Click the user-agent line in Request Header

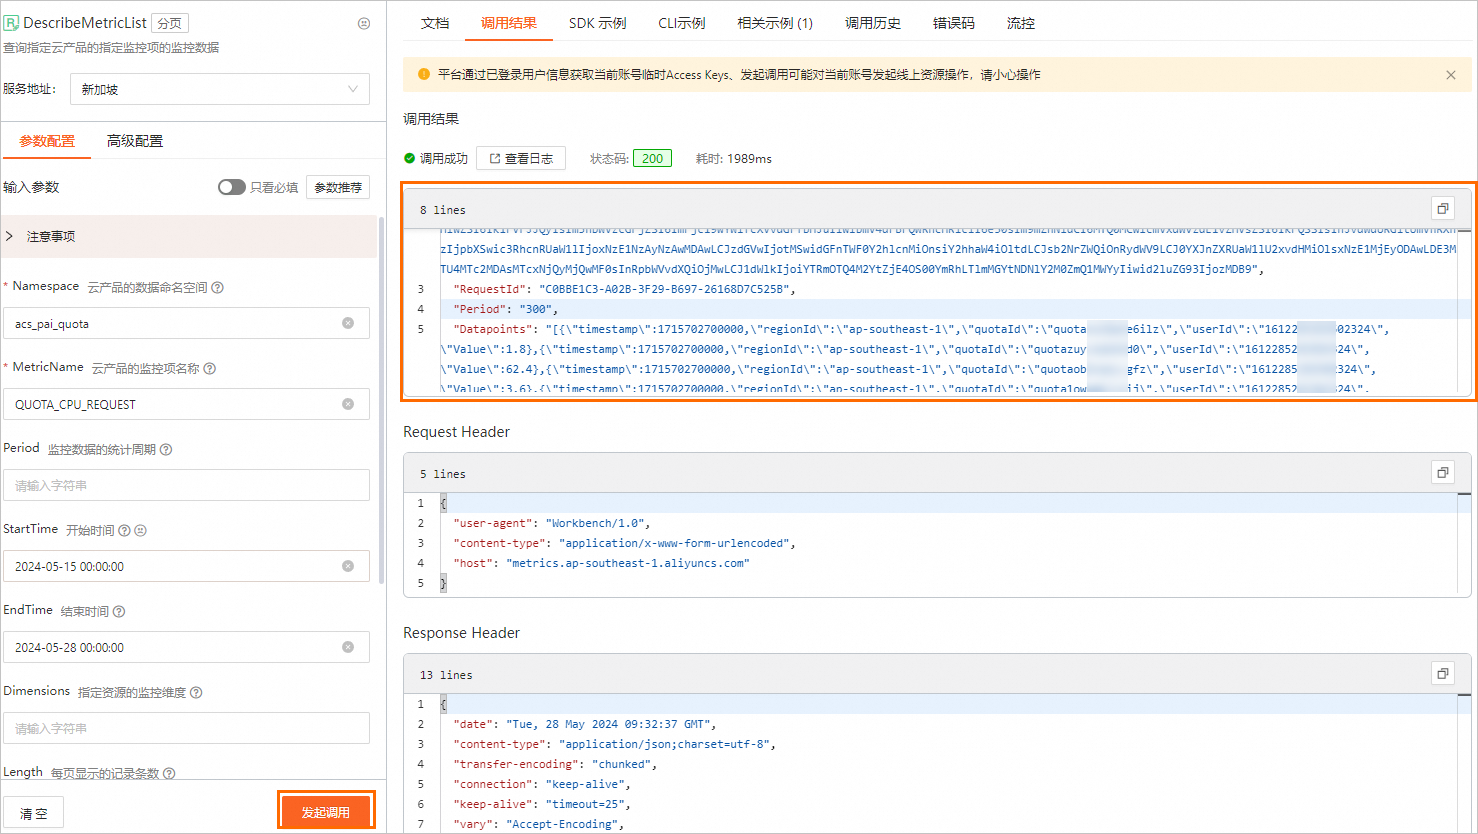click(x=552, y=523)
